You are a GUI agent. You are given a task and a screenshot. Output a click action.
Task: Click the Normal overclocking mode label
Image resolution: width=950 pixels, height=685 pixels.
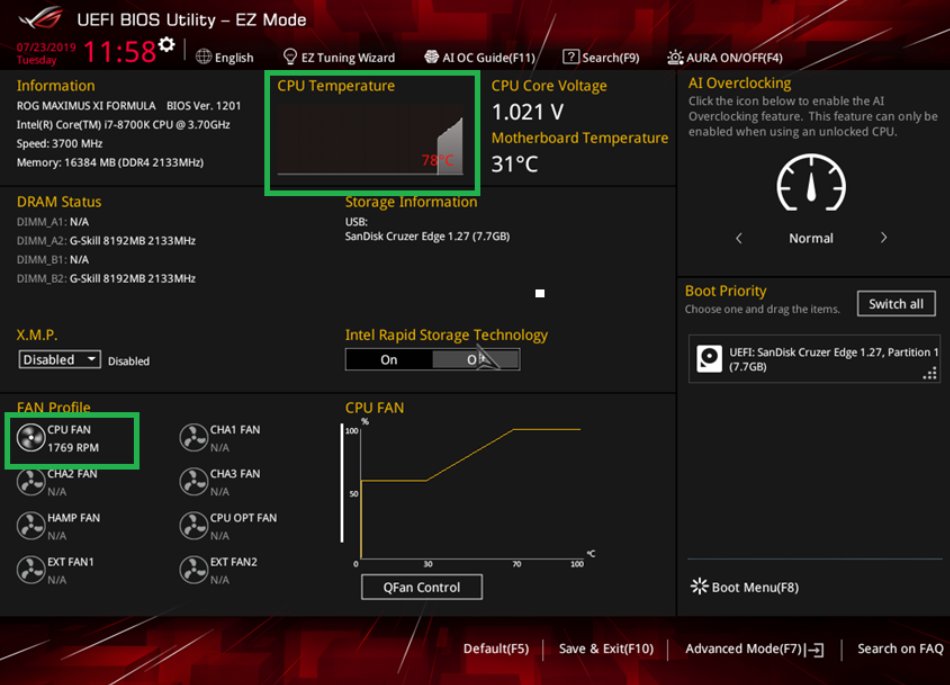click(811, 238)
